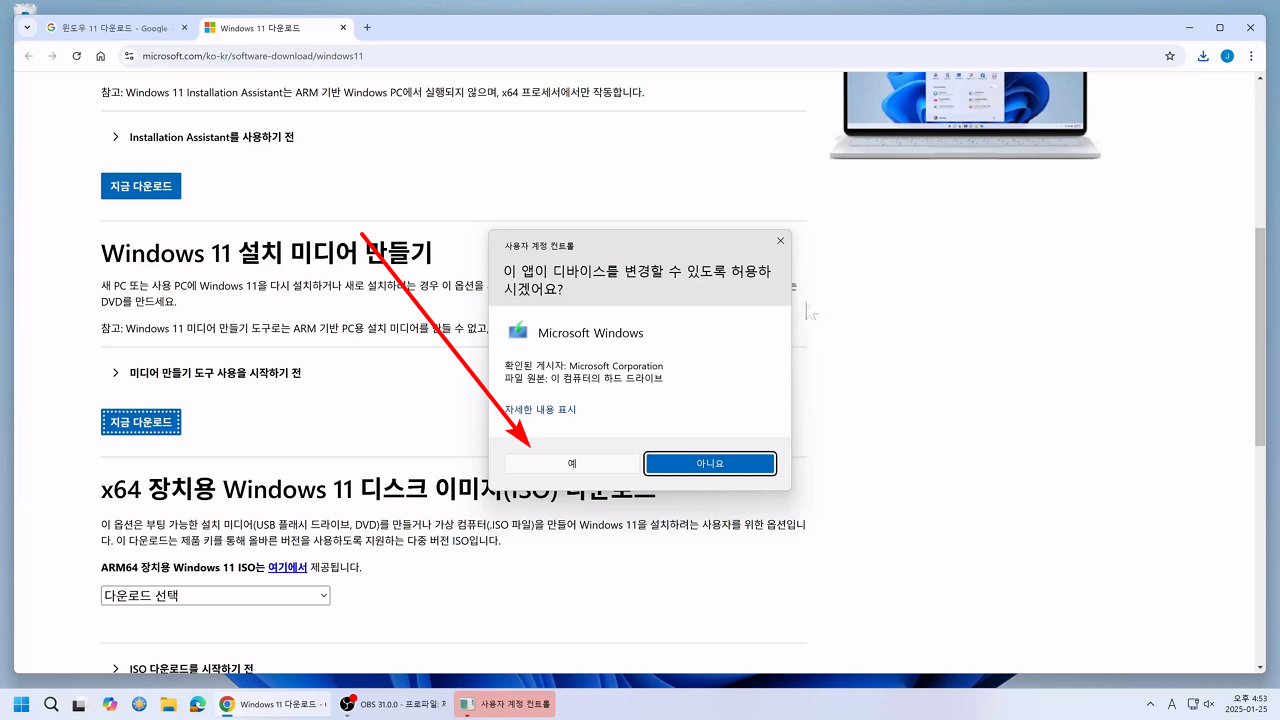1280x720 pixels.
Task: Open the Chrome profile avatar
Action: click(1227, 56)
